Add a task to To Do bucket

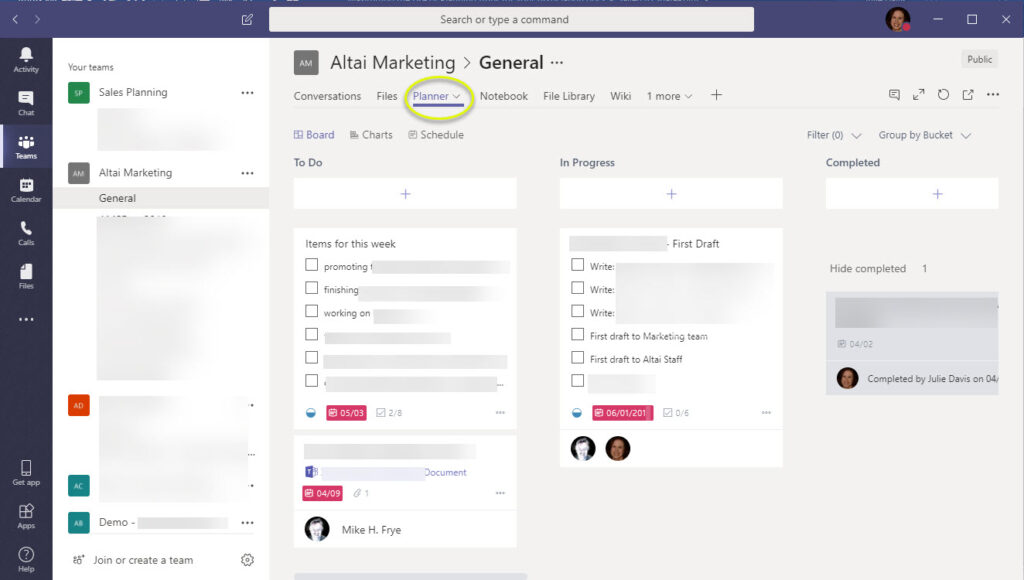405,194
